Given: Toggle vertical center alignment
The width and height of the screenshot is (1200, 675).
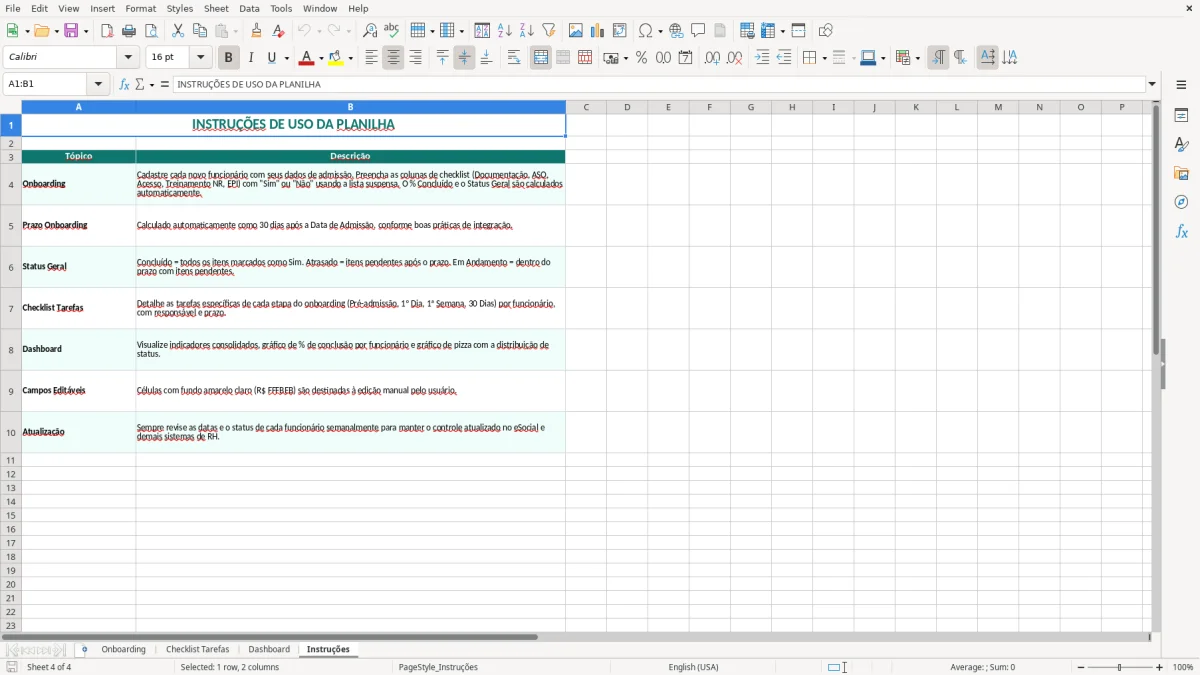Looking at the screenshot, I should (464, 58).
